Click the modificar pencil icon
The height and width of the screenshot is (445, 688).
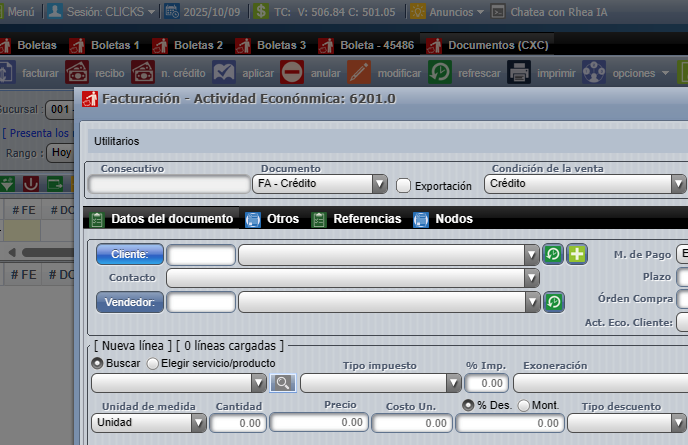point(359,72)
